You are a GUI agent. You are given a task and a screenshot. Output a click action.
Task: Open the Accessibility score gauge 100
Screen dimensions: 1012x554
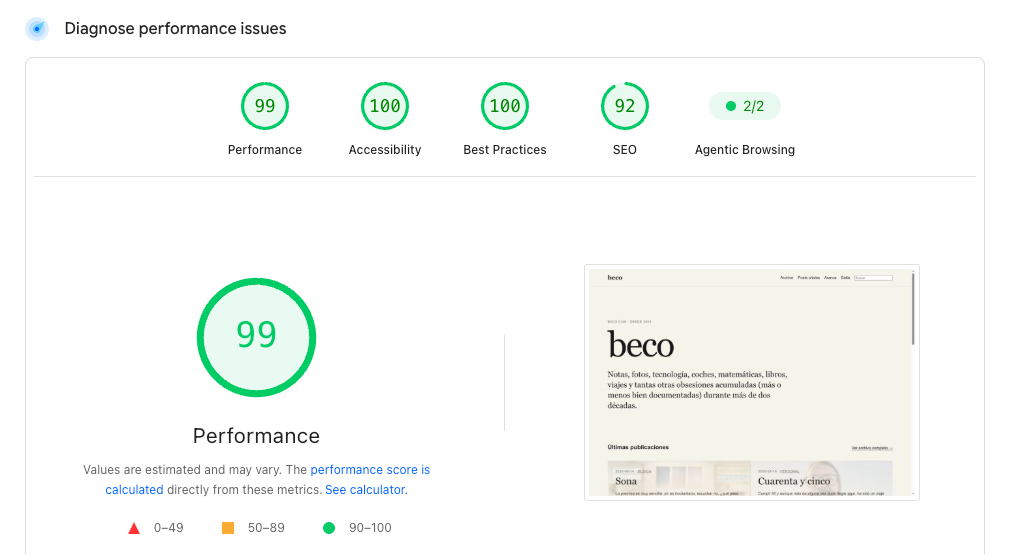[385, 106]
